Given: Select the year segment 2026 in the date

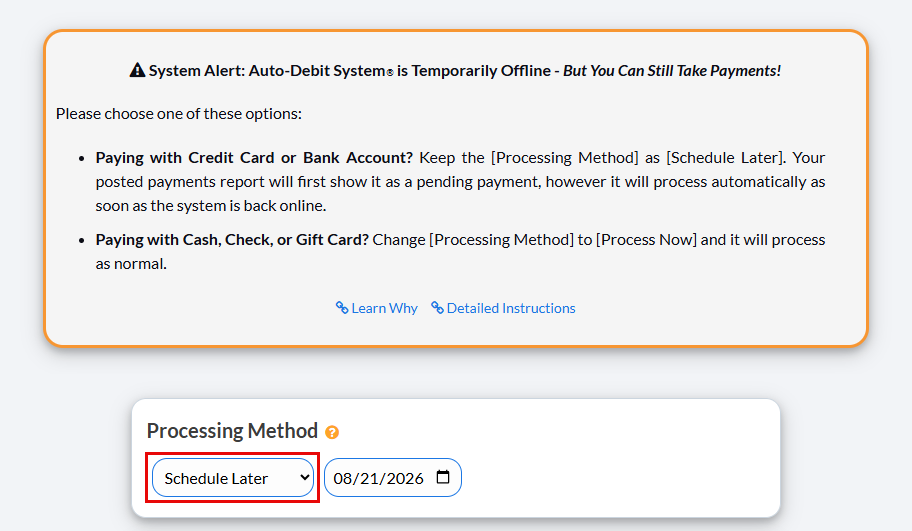Looking at the screenshot, I should tap(405, 479).
